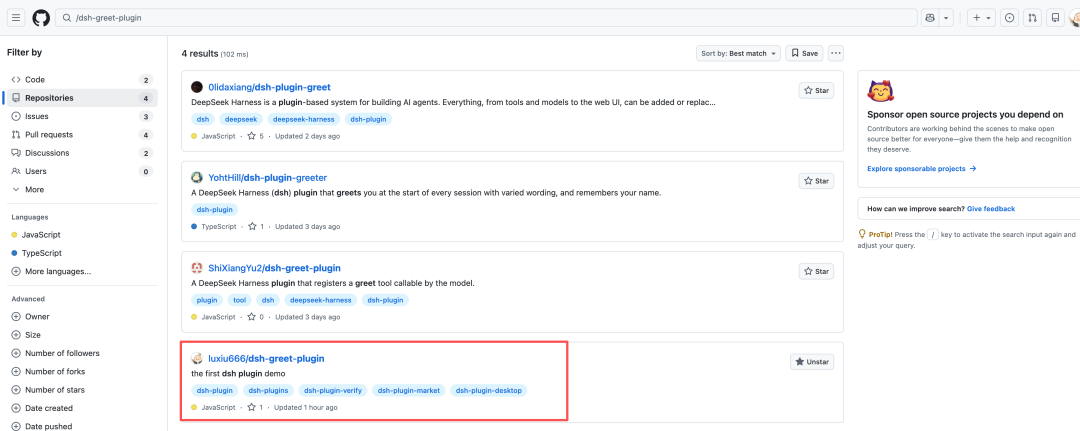Click the 'Updated 1 hour ago' text
This screenshot has width=1080, height=431.
click(x=306, y=408)
